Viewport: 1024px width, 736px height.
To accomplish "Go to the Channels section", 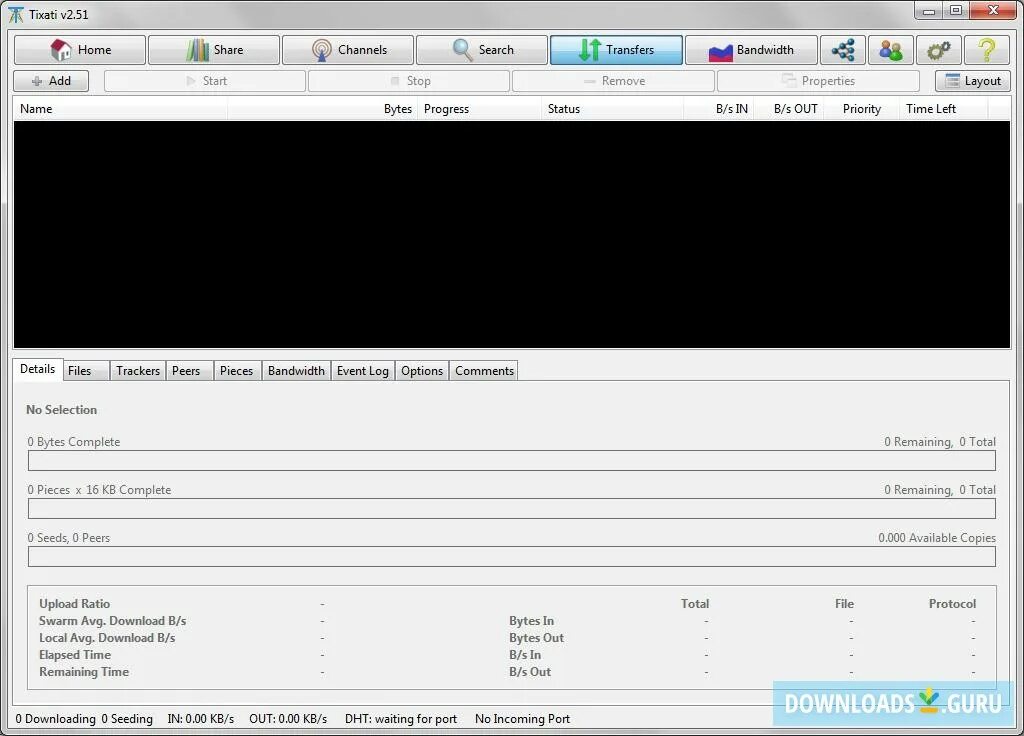I will pyautogui.click(x=348, y=50).
